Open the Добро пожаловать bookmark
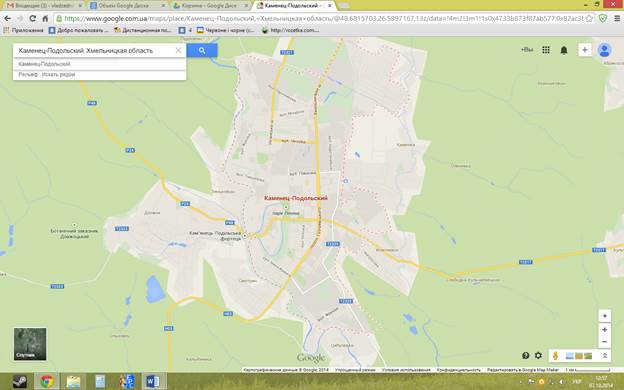 [x=78, y=30]
